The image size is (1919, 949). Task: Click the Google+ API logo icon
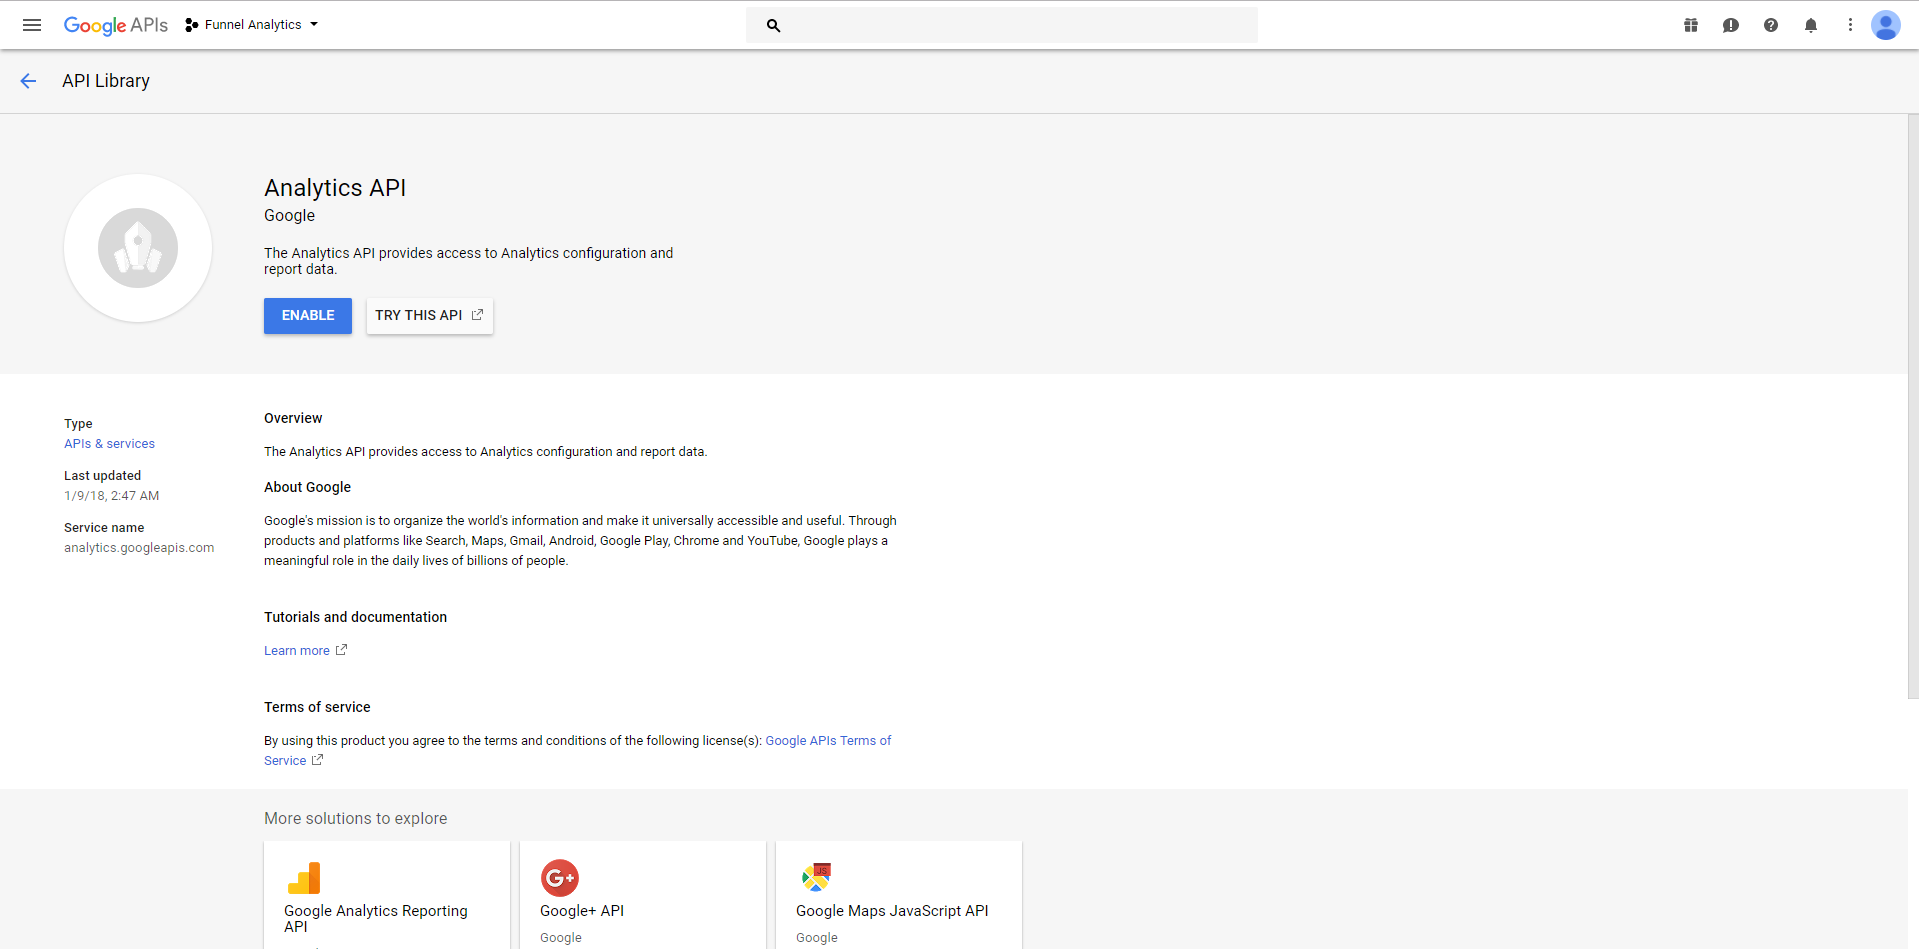[x=560, y=878]
